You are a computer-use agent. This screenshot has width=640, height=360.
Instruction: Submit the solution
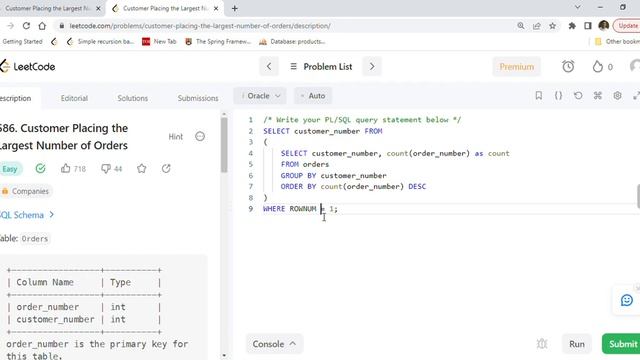coord(621,344)
